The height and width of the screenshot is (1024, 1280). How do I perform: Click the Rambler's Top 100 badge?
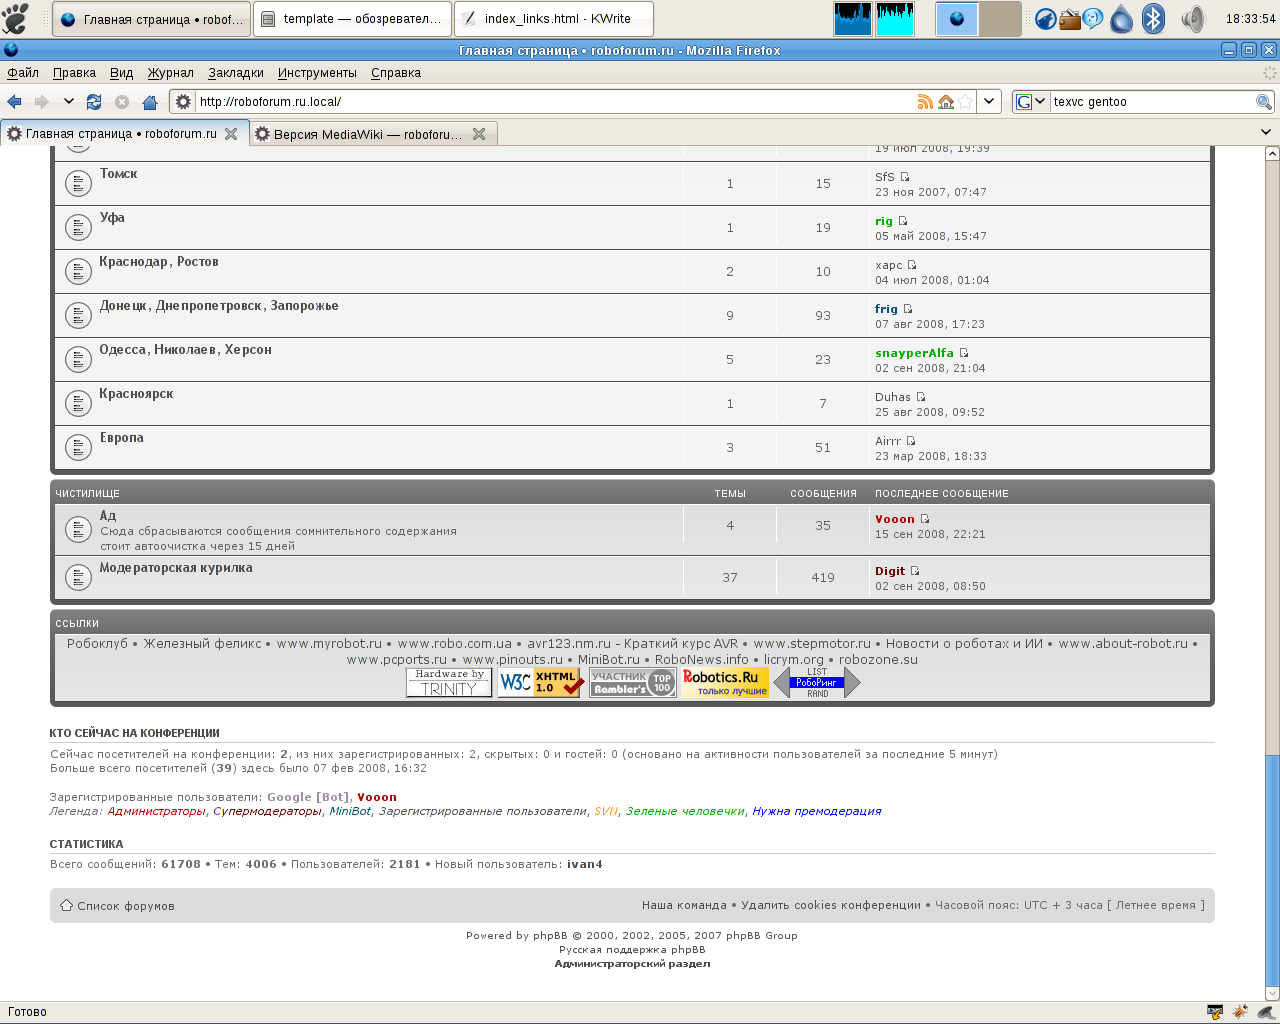click(x=632, y=683)
